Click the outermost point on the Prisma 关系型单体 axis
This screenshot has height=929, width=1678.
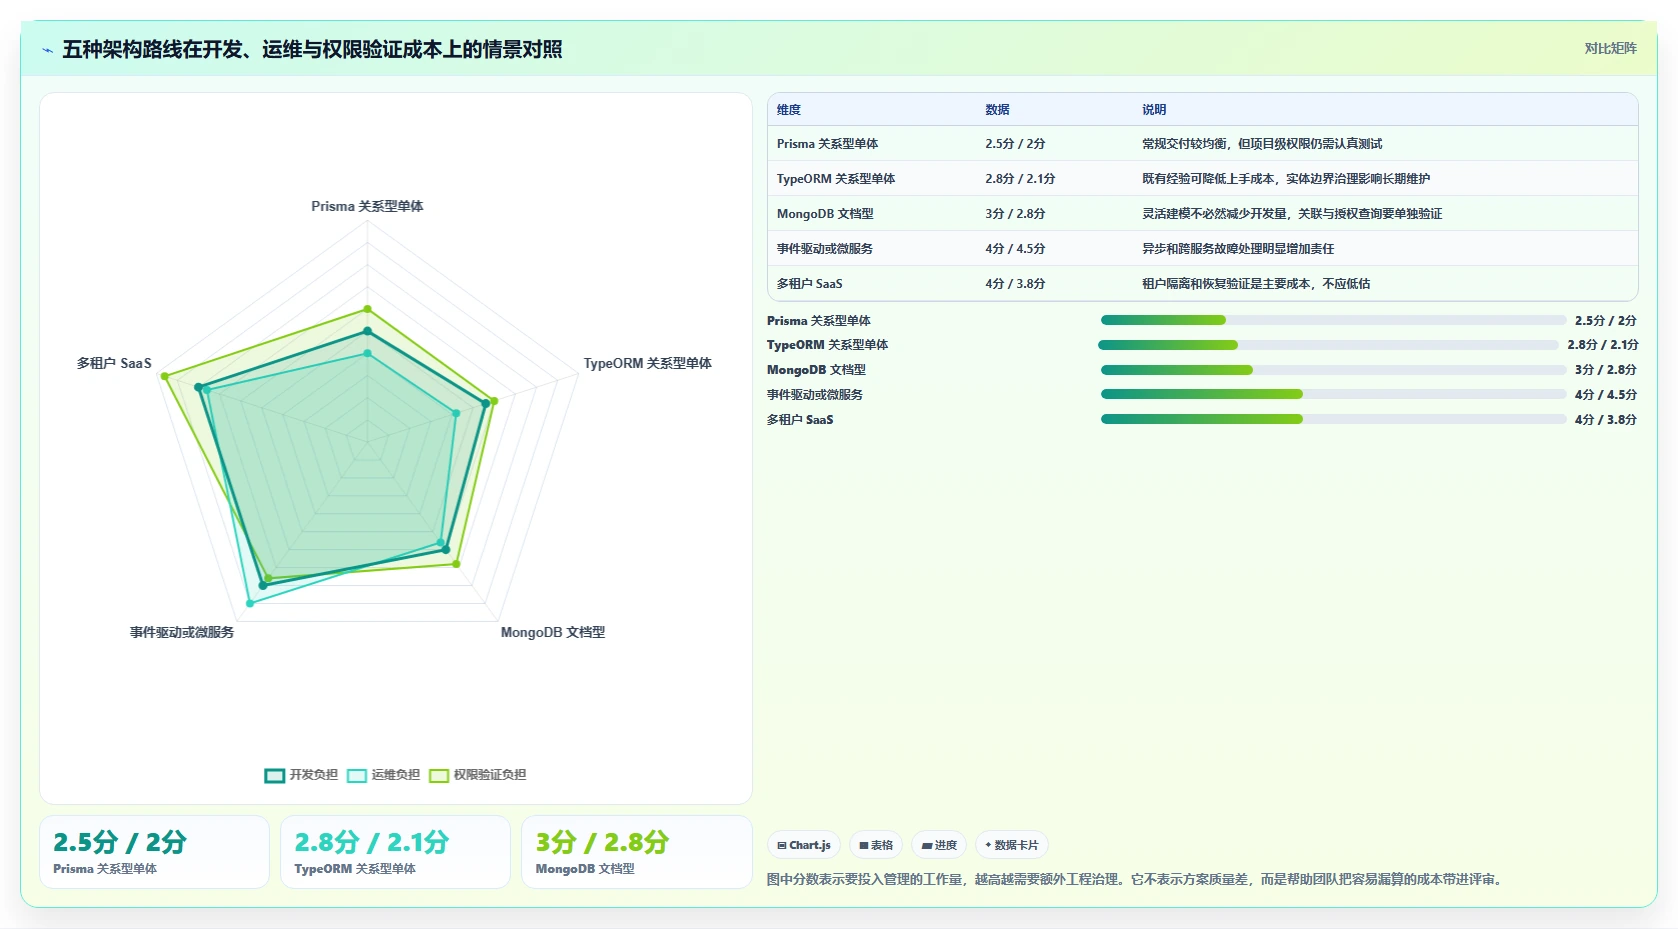coord(367,309)
